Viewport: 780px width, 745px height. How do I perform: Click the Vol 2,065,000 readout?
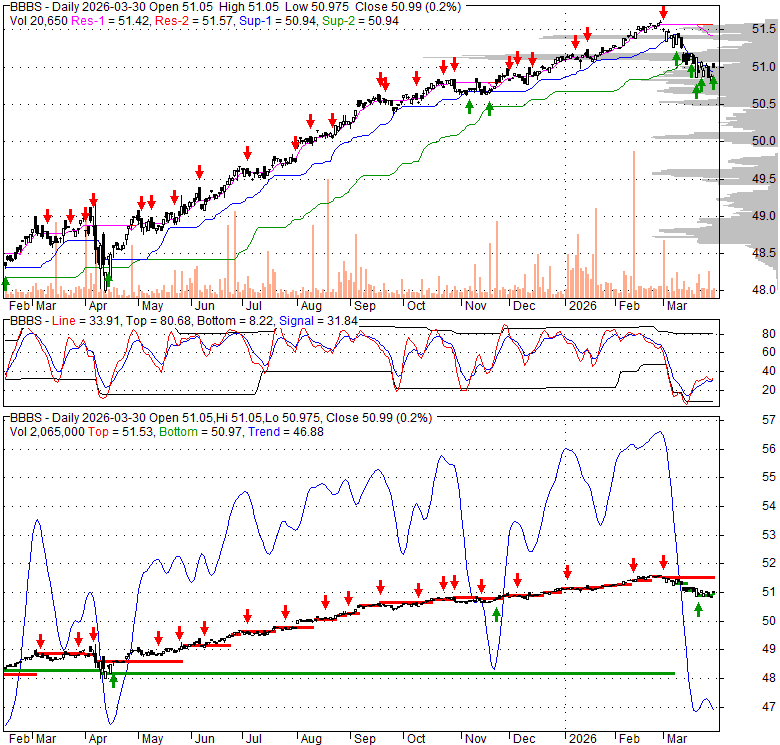(x=47, y=432)
